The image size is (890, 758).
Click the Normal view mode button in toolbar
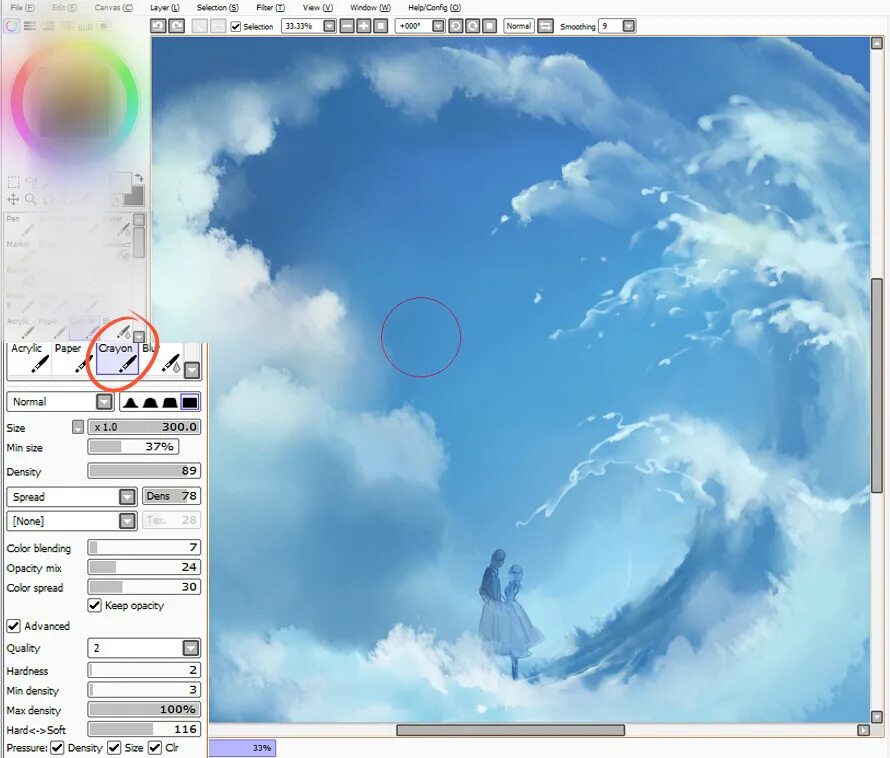(519, 26)
